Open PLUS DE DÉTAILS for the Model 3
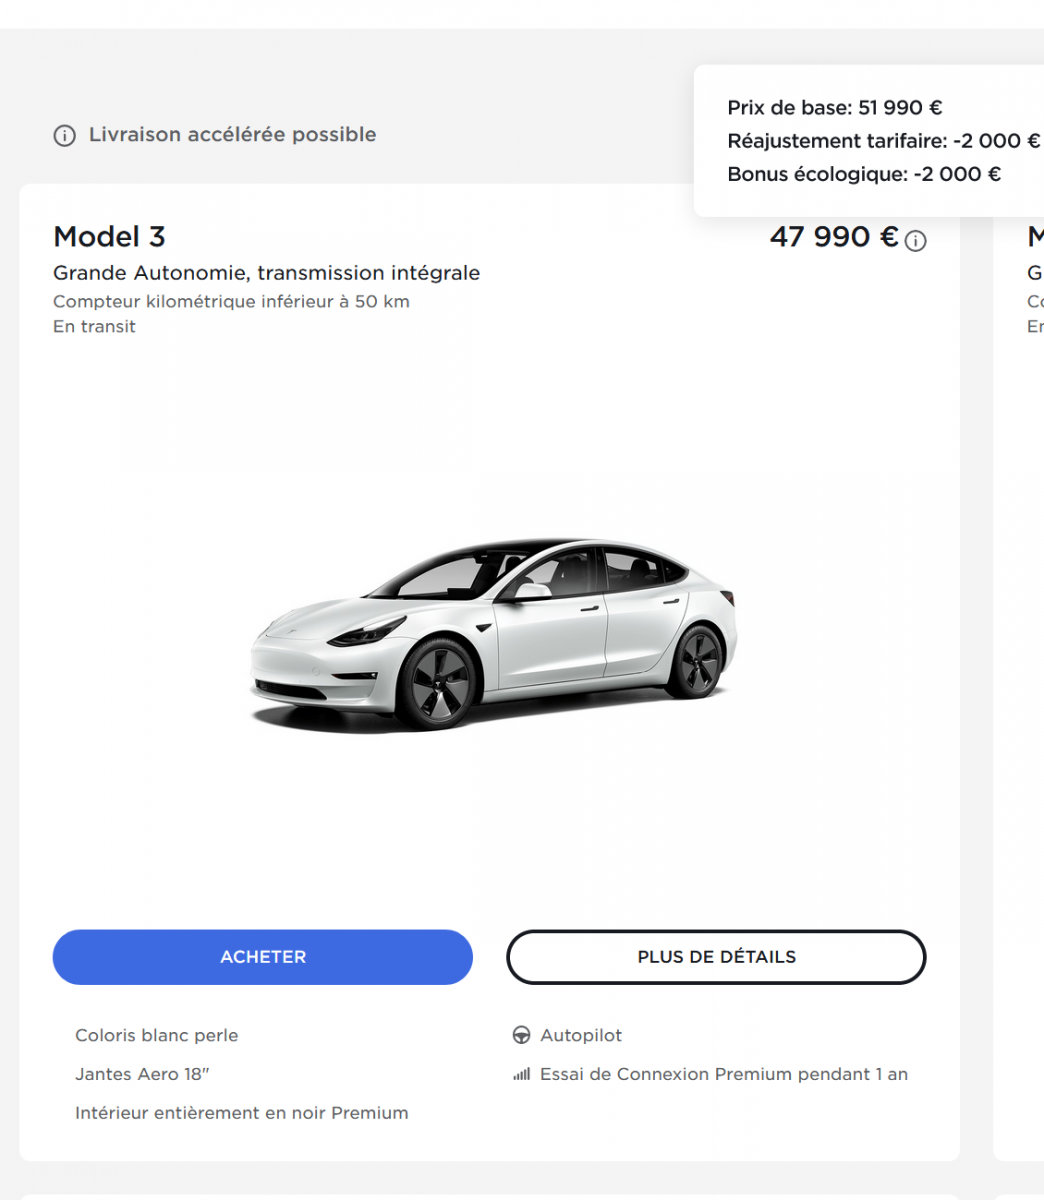 (x=716, y=957)
